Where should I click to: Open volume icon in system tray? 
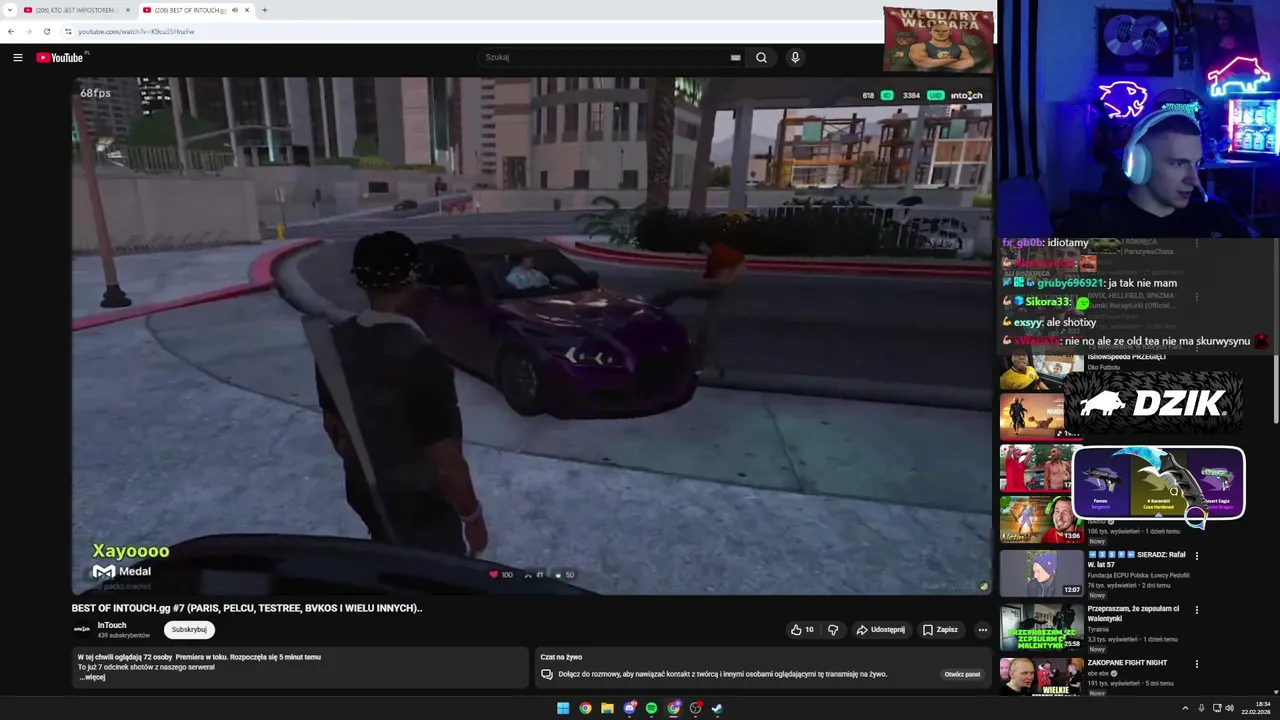pos(1229,708)
